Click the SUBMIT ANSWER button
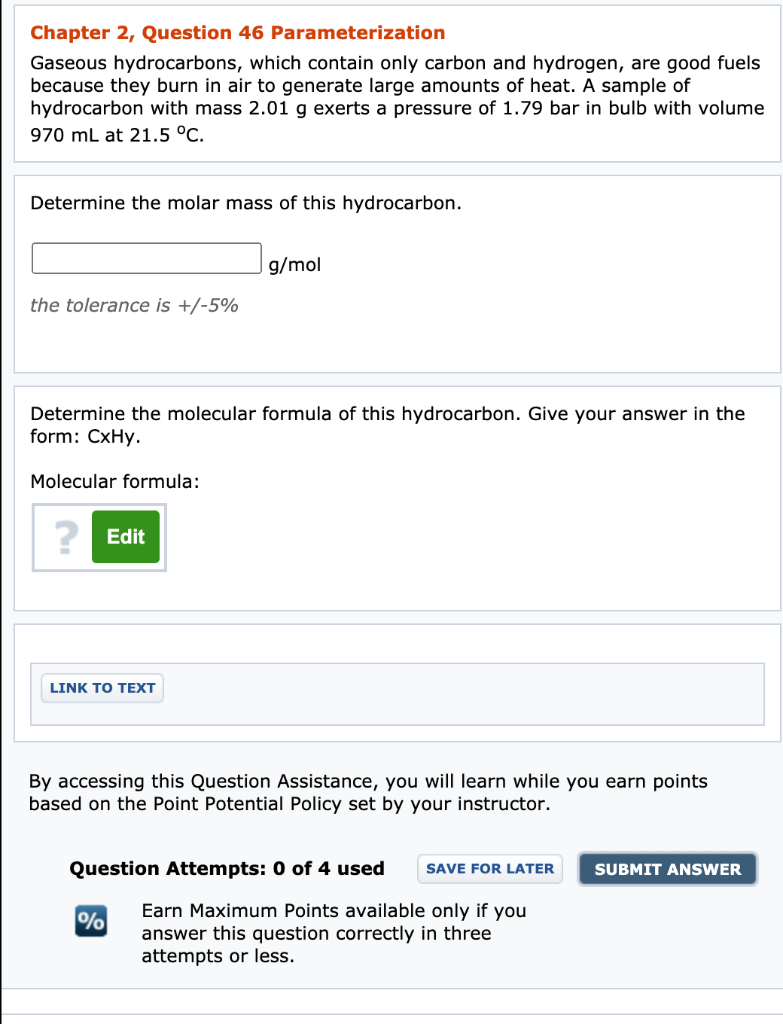The image size is (783, 1024). pyautogui.click(x=667, y=869)
